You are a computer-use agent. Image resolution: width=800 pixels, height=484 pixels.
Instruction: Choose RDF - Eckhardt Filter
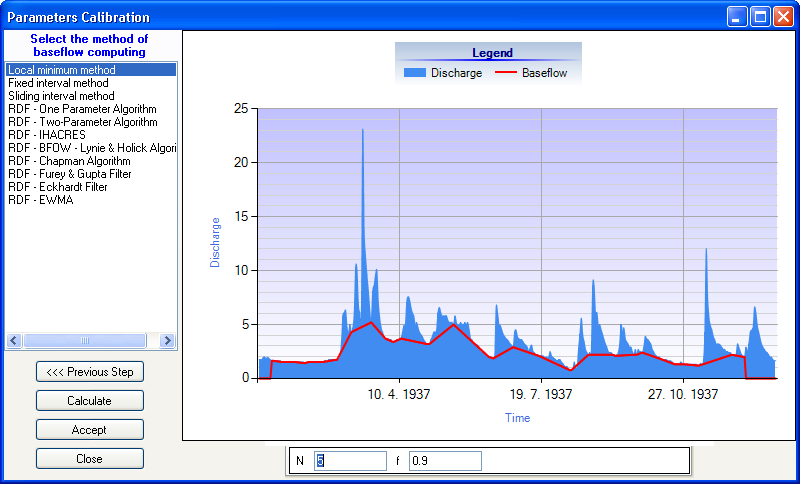pos(91,187)
